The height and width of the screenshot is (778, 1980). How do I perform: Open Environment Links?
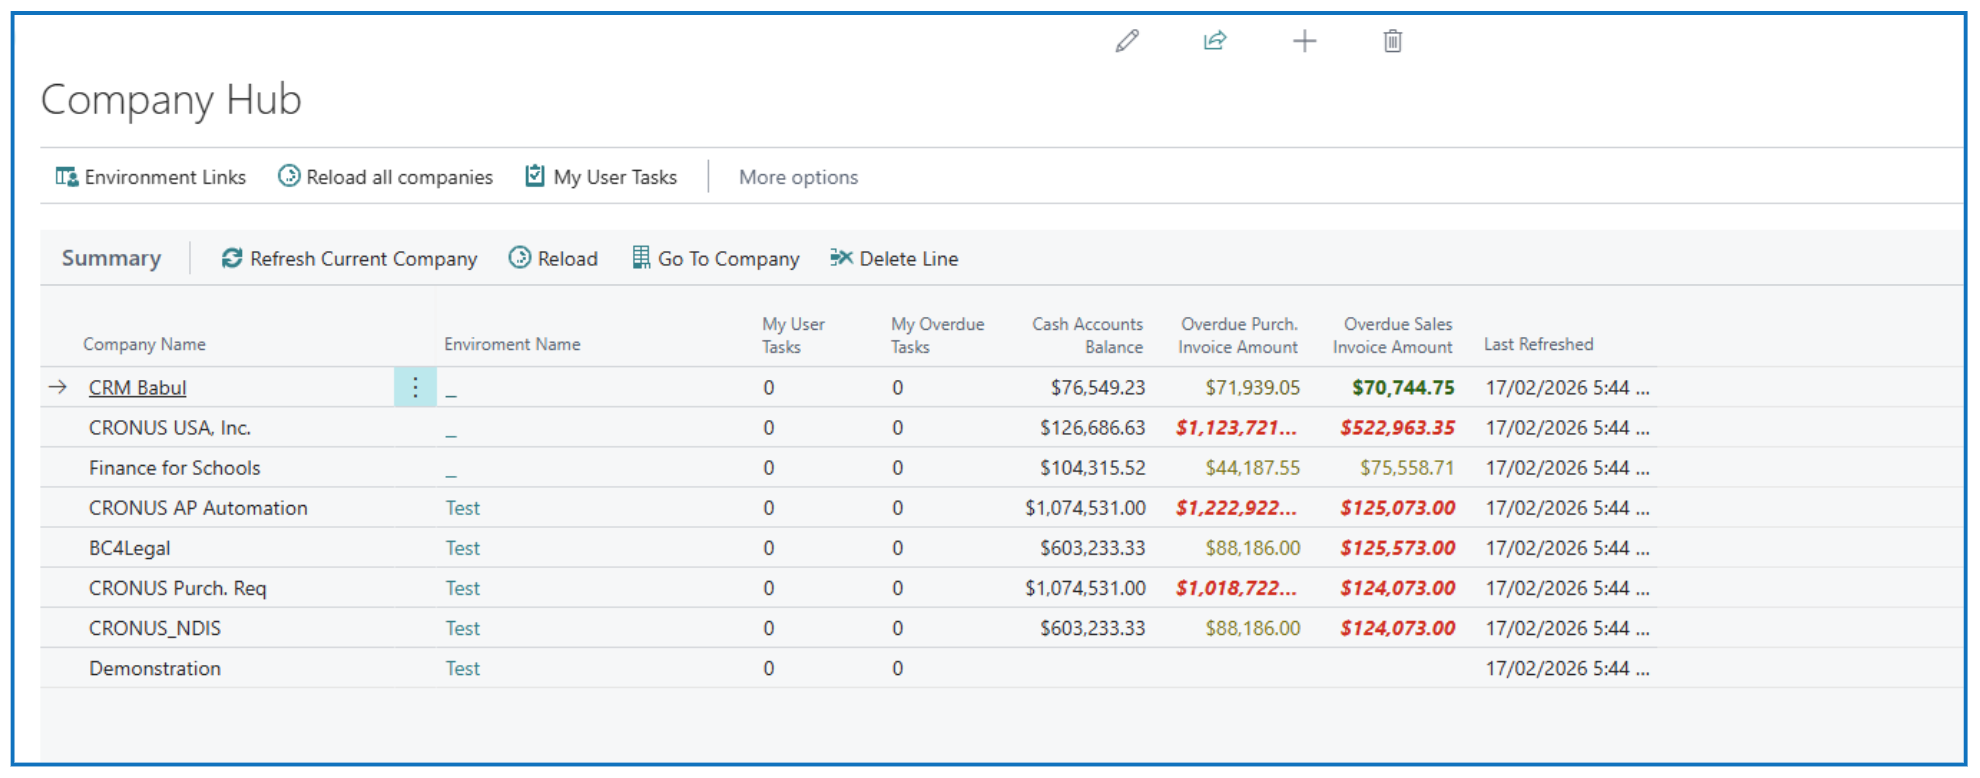click(x=151, y=177)
